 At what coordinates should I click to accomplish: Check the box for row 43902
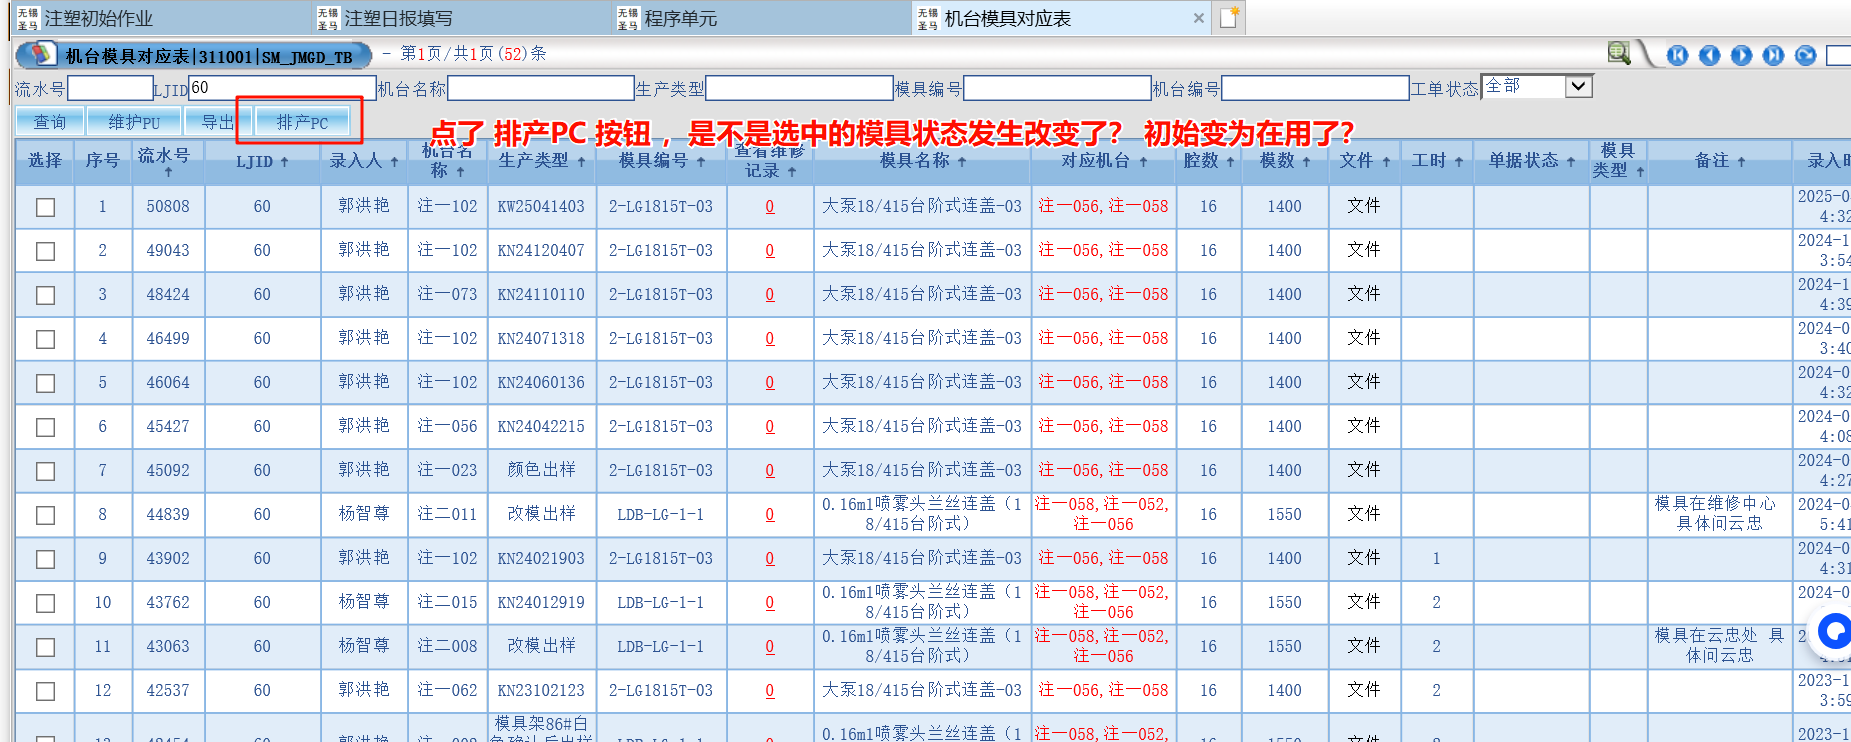click(45, 559)
